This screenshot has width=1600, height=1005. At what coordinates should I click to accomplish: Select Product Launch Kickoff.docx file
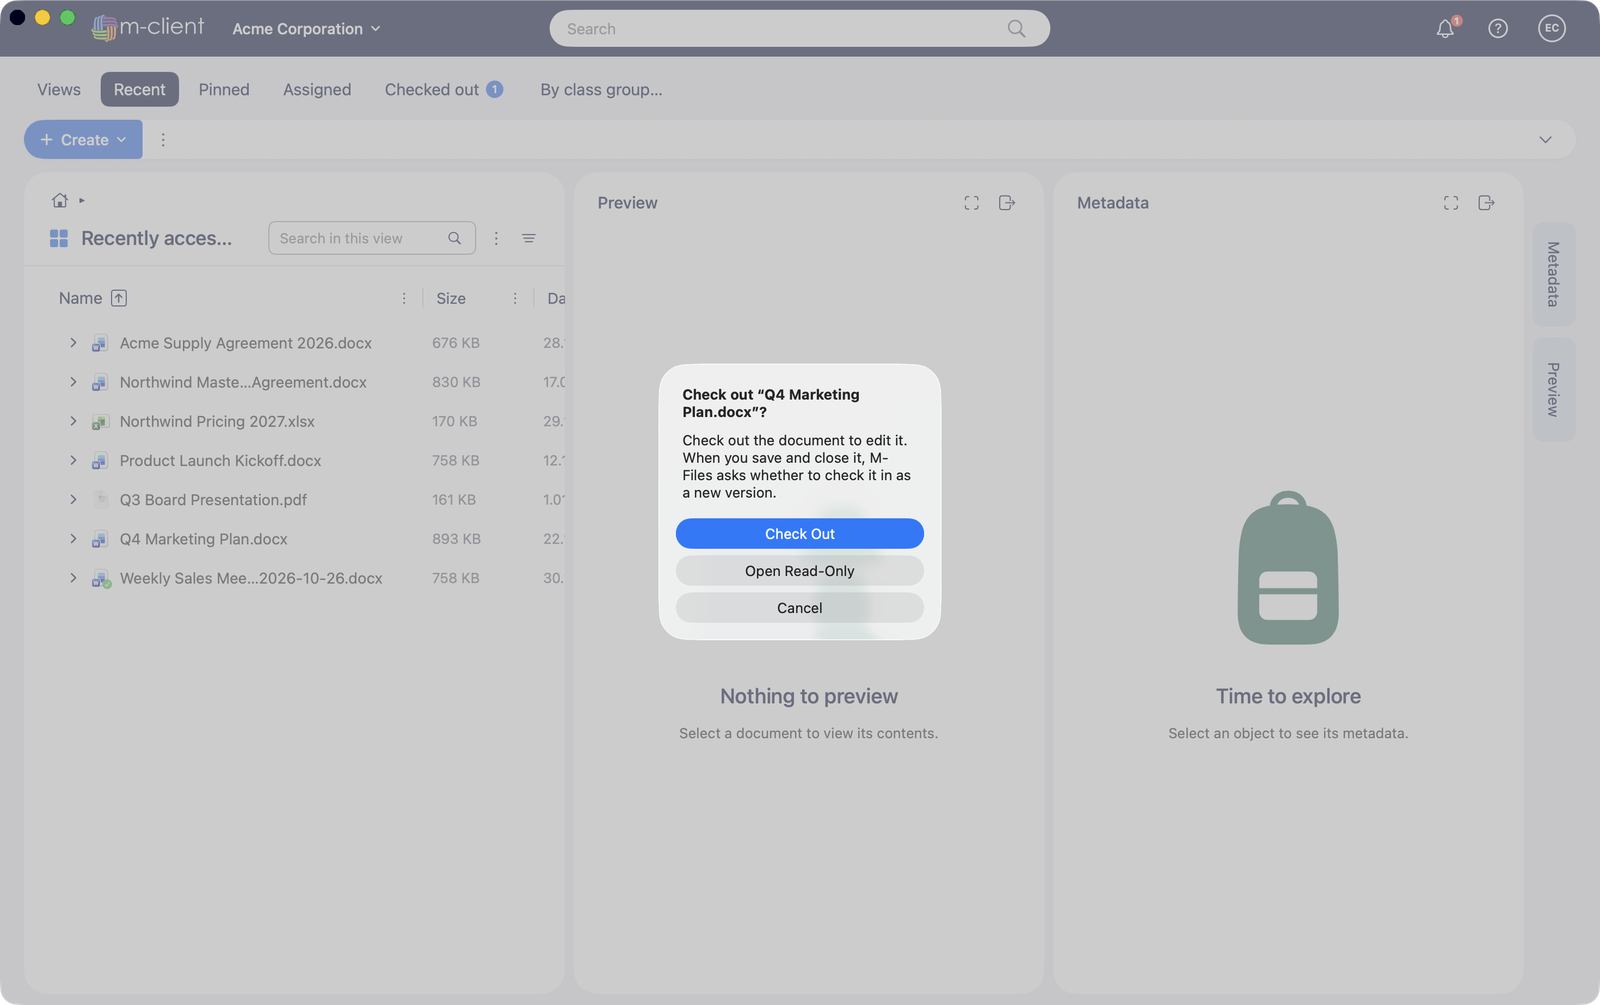(221, 461)
